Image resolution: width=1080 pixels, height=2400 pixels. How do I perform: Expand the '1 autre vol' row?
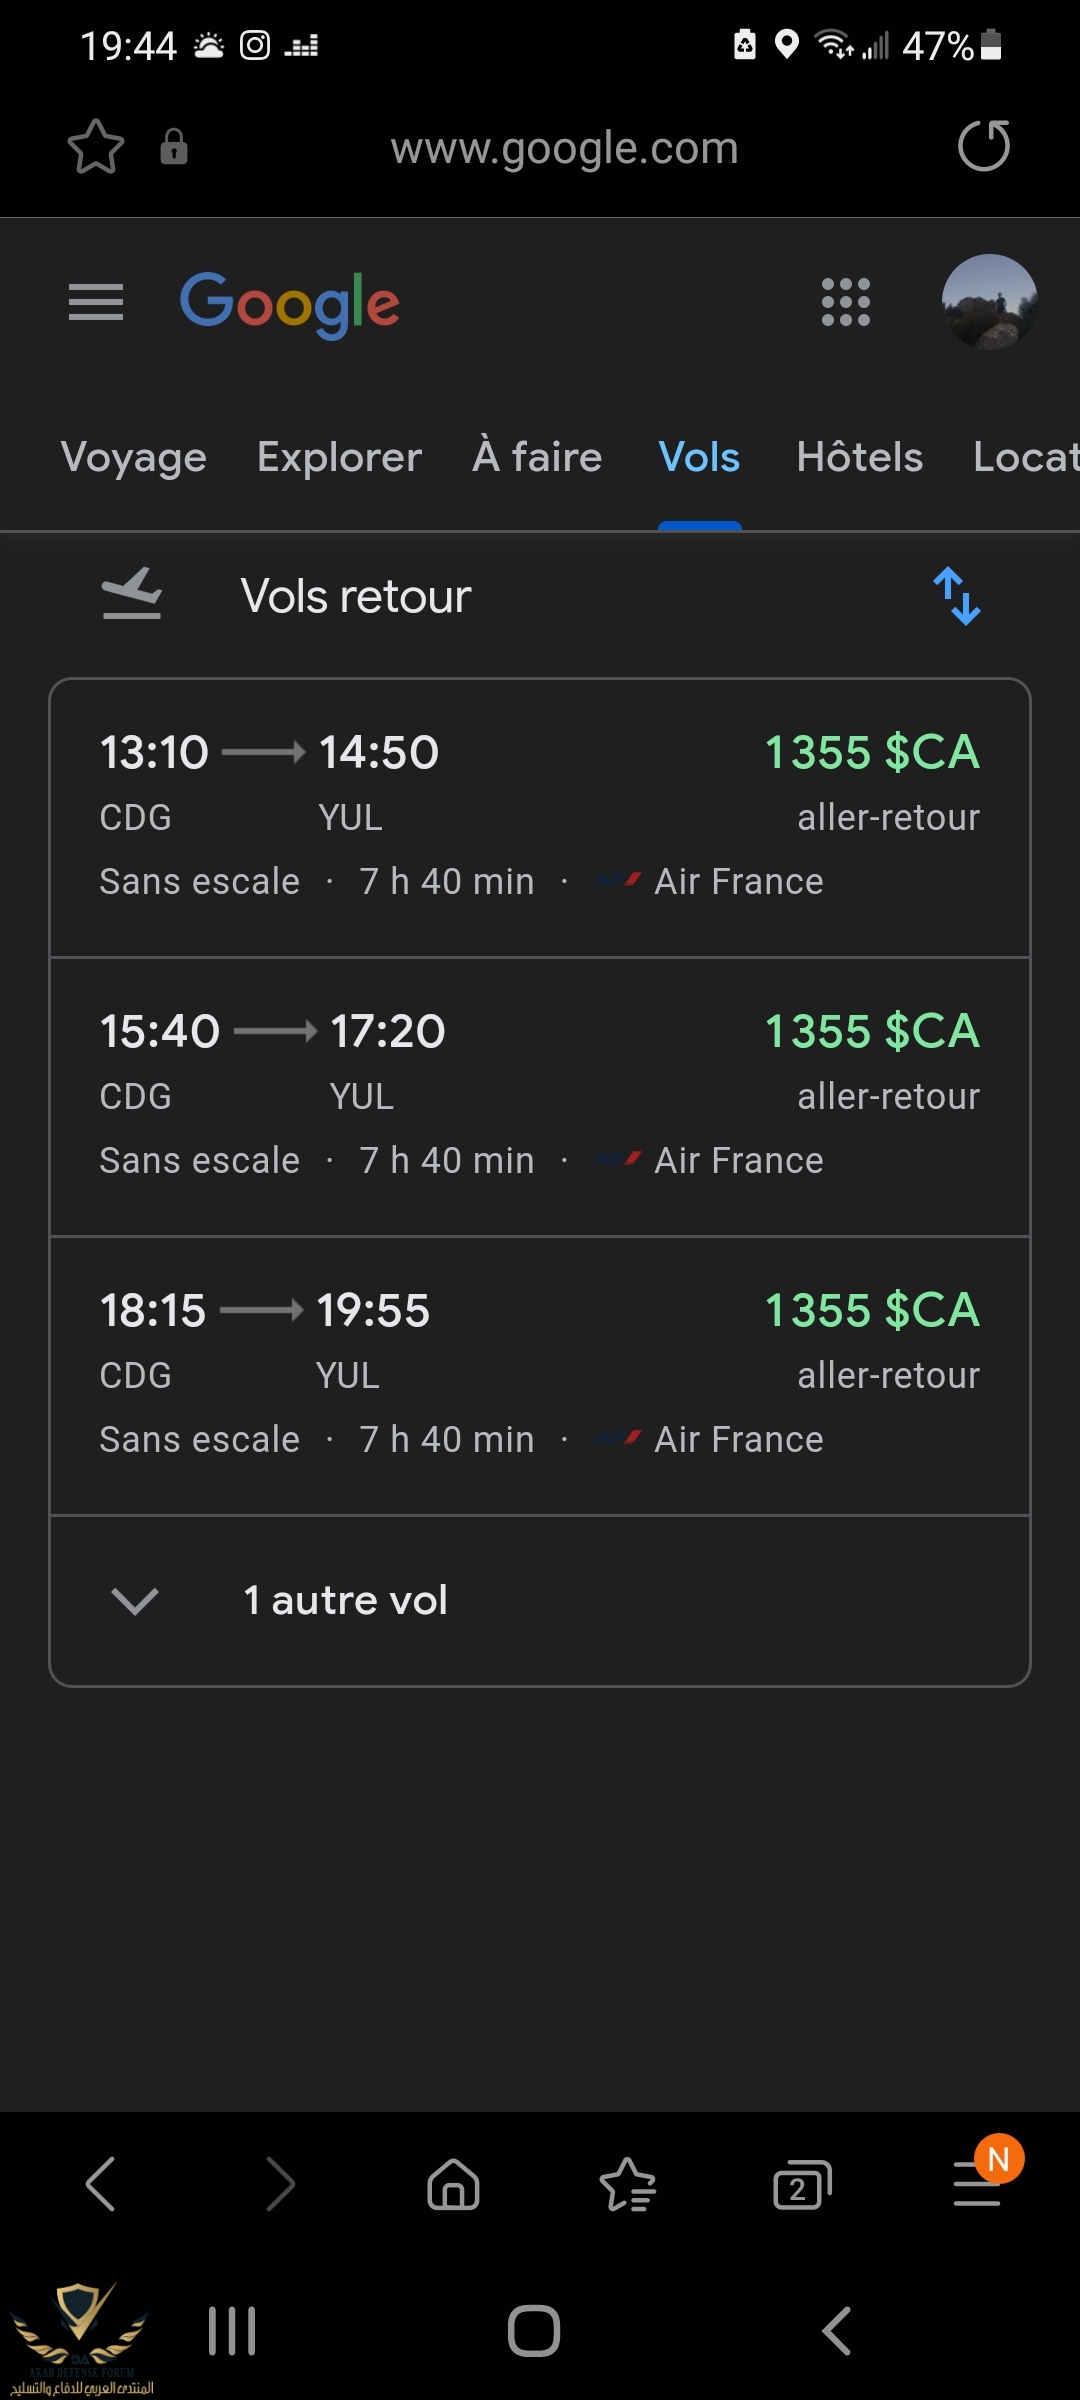[540, 1600]
